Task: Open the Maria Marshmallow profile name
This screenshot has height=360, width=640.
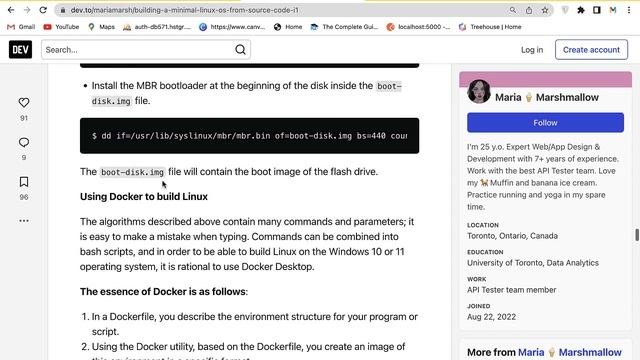Action: 547,98
